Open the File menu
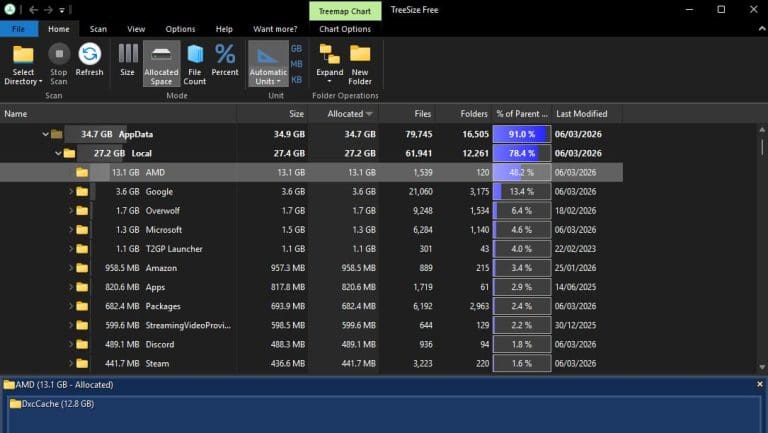The height and width of the screenshot is (433, 768). [19, 29]
